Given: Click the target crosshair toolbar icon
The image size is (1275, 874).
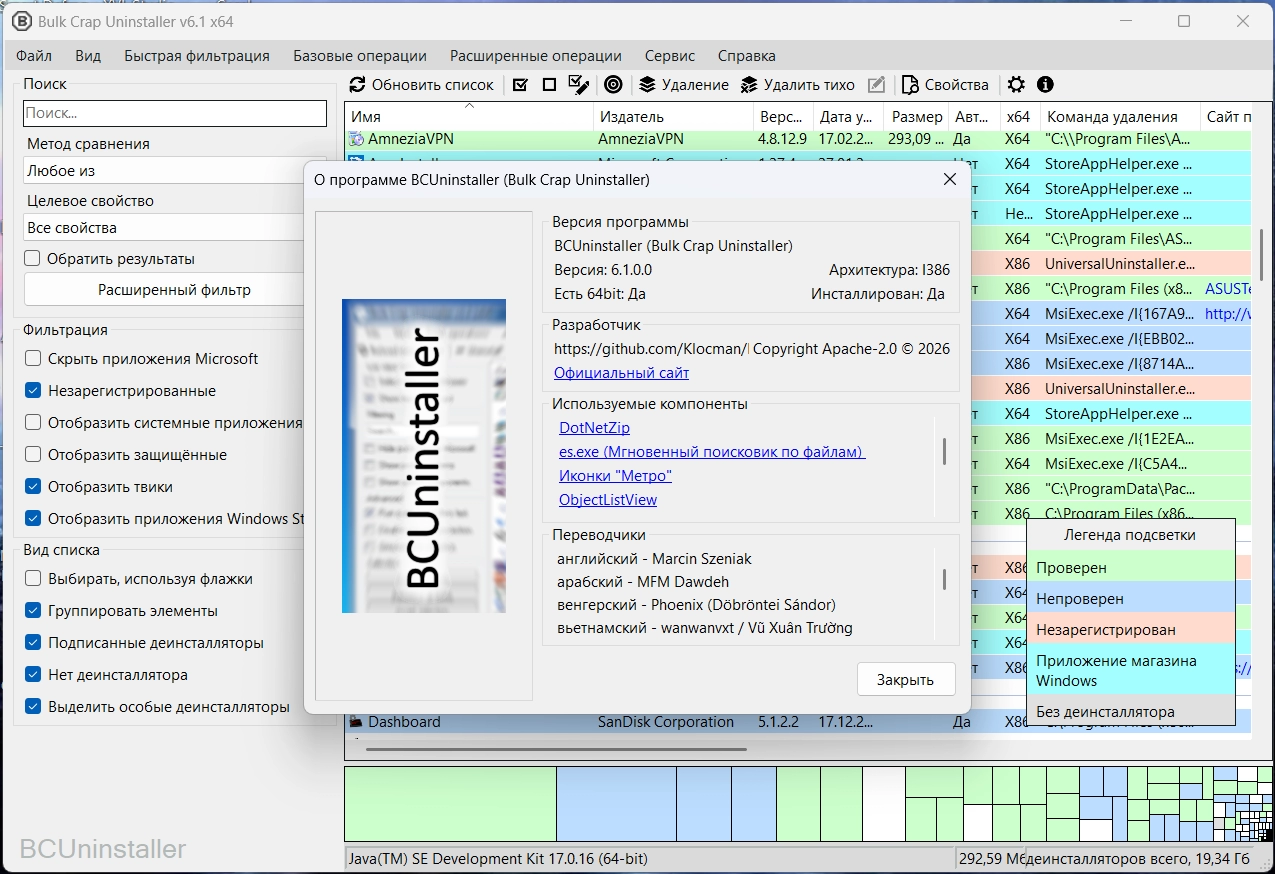Looking at the screenshot, I should (x=613, y=85).
